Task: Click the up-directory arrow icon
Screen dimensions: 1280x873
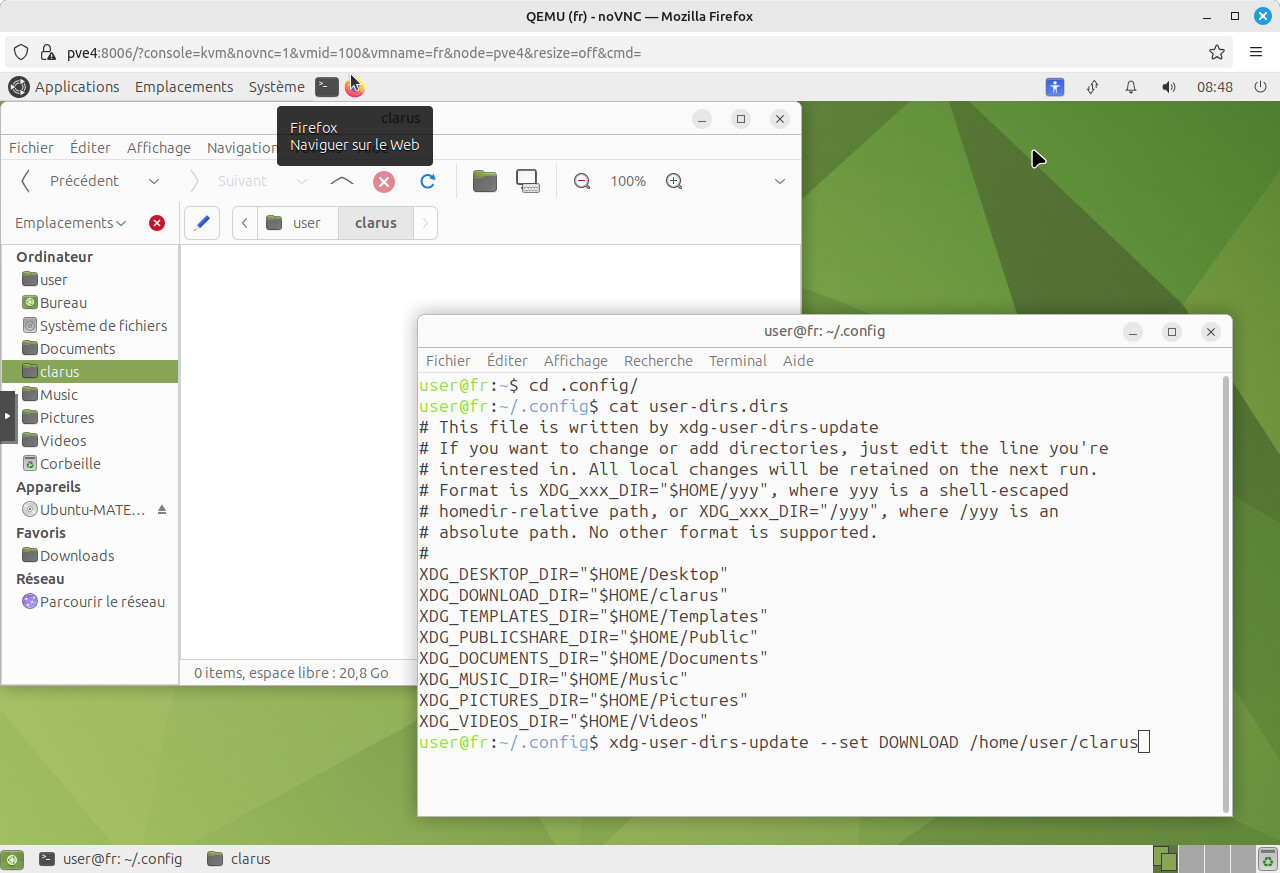Action: pyautogui.click(x=342, y=181)
